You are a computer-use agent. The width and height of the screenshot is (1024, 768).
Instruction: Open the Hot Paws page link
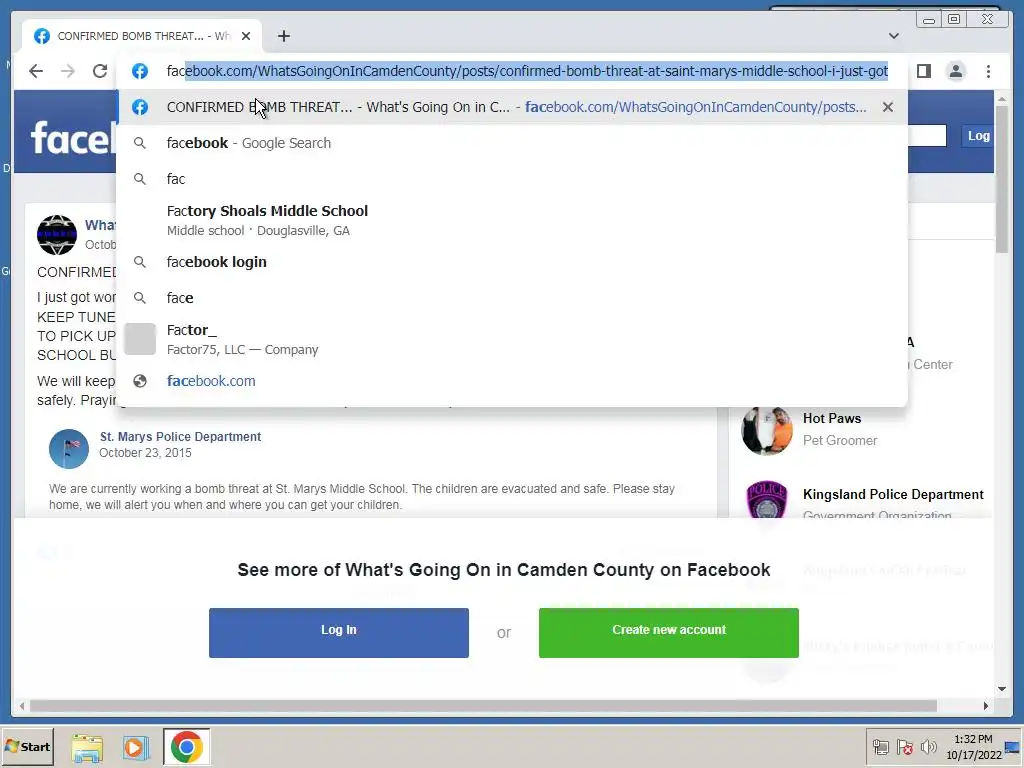tap(831, 419)
